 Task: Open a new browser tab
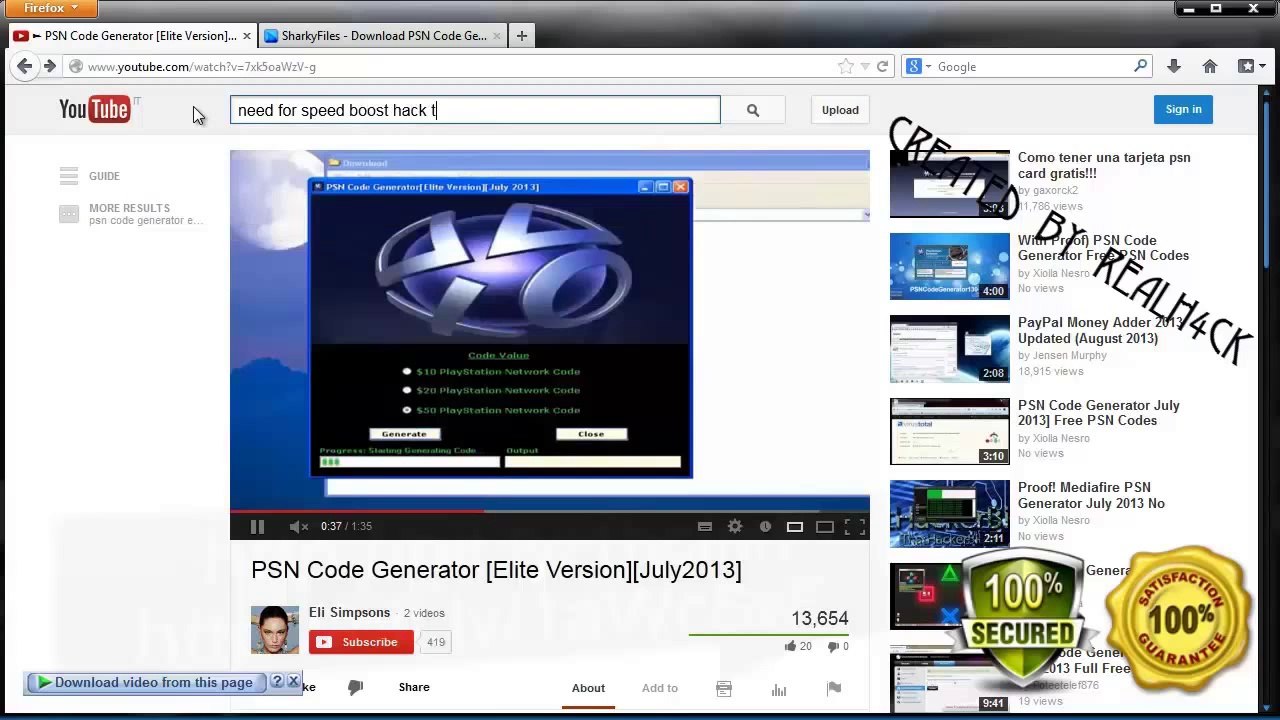521,36
